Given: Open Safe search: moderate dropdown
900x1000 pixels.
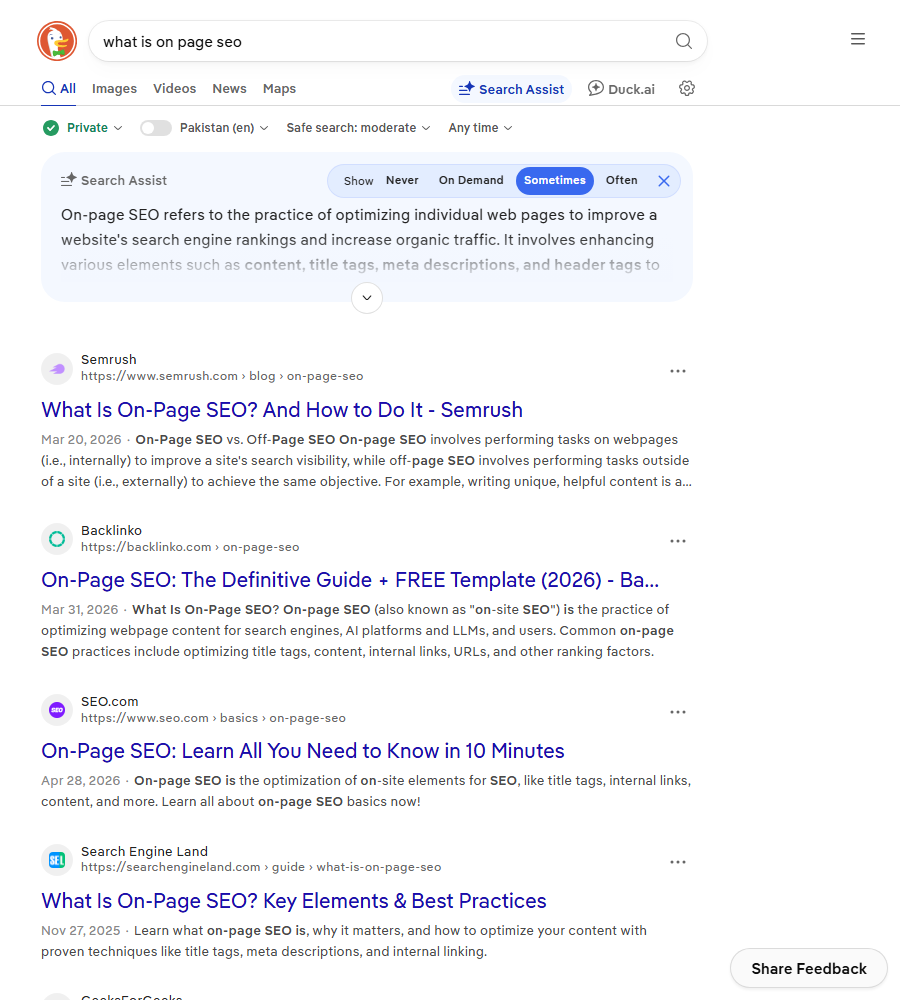Looking at the screenshot, I should pyautogui.click(x=358, y=128).
